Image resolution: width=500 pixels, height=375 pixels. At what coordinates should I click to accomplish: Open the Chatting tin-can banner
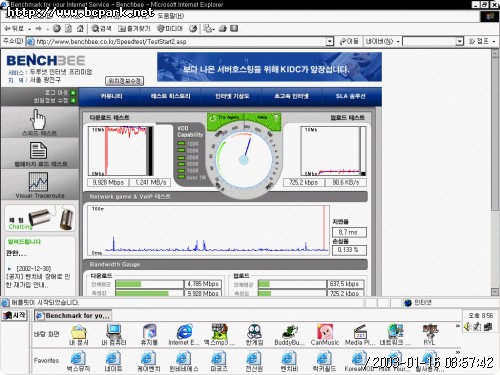(40, 218)
